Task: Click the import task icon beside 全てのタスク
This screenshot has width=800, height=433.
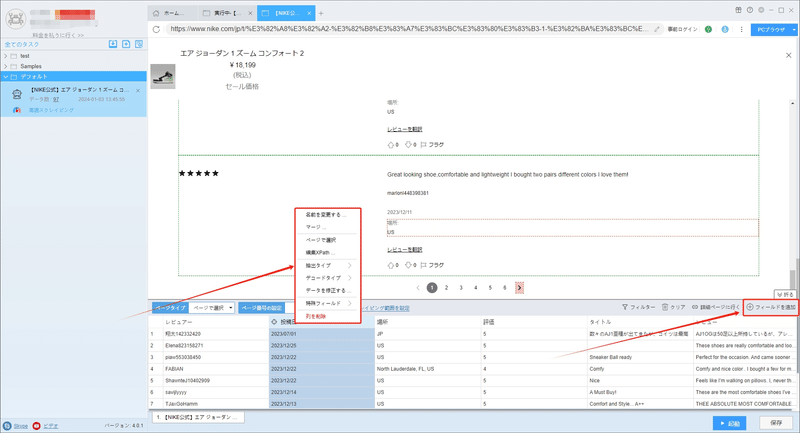Action: click(x=113, y=44)
